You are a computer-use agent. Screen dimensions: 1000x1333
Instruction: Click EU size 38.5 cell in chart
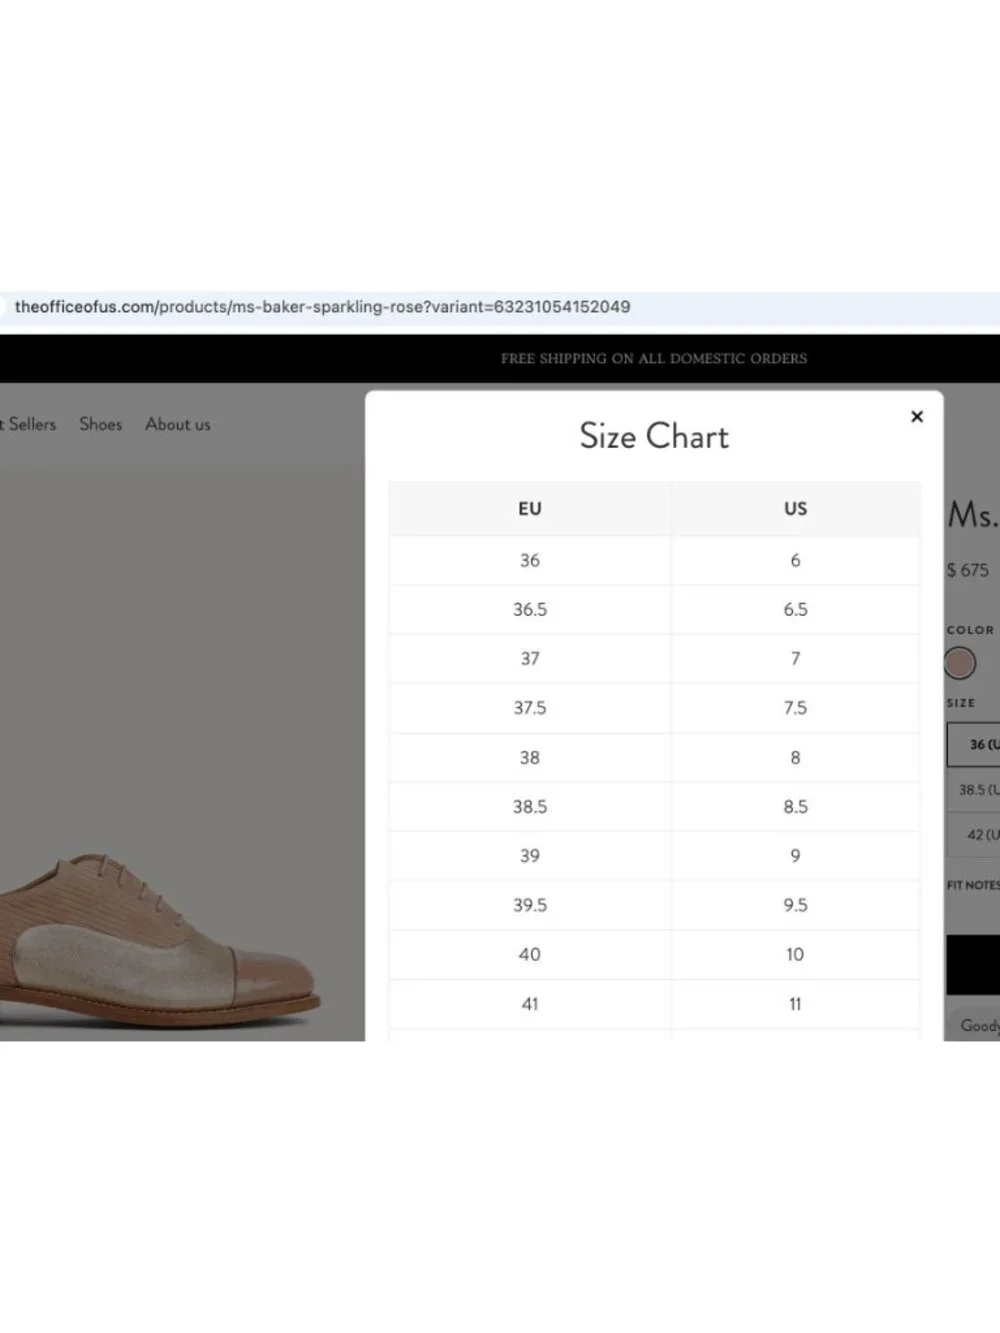[530, 807]
